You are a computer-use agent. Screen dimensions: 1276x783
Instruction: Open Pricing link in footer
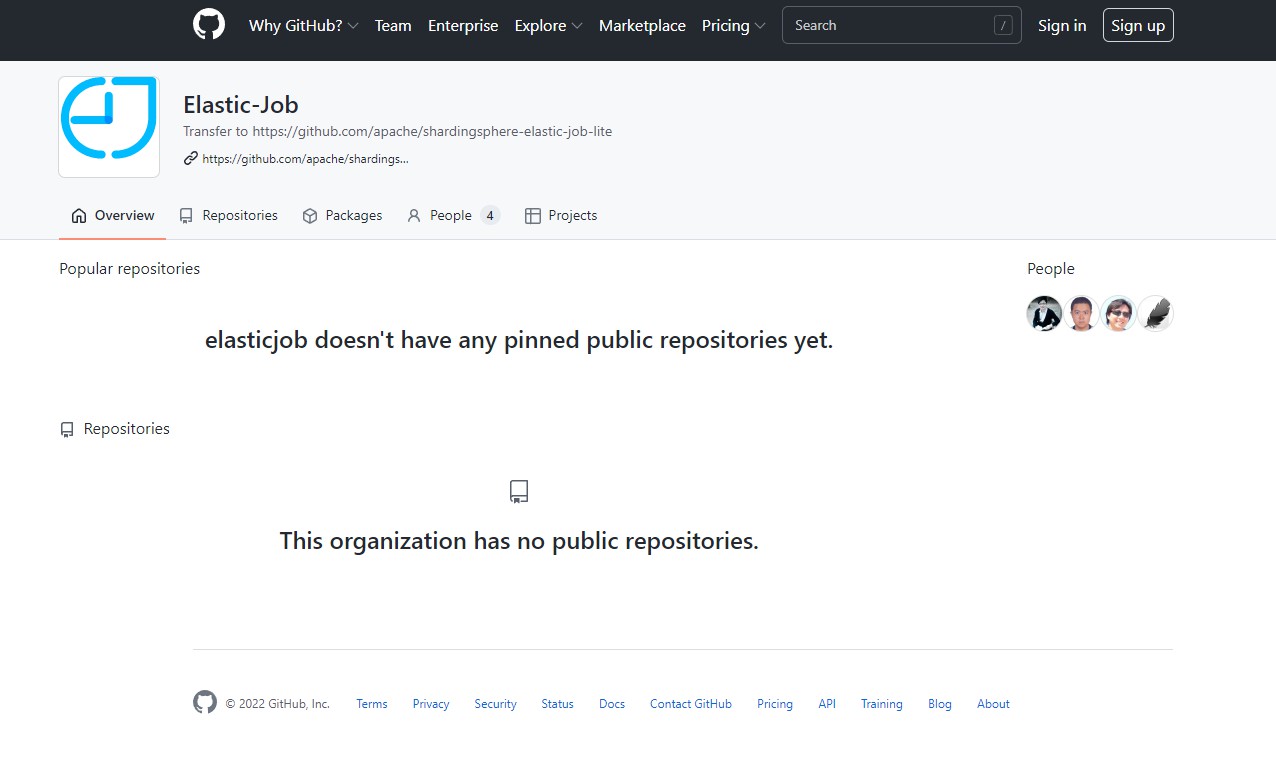click(774, 704)
